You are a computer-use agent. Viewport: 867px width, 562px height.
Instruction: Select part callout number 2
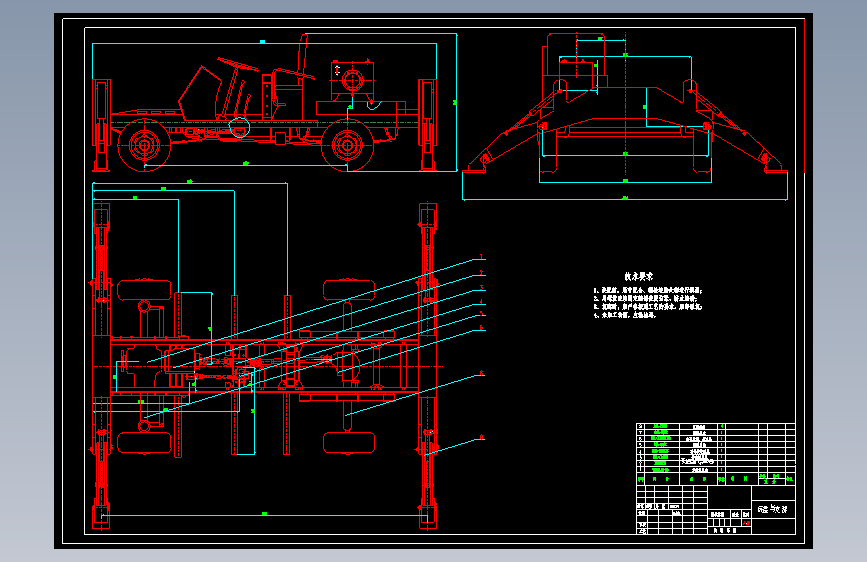482,273
